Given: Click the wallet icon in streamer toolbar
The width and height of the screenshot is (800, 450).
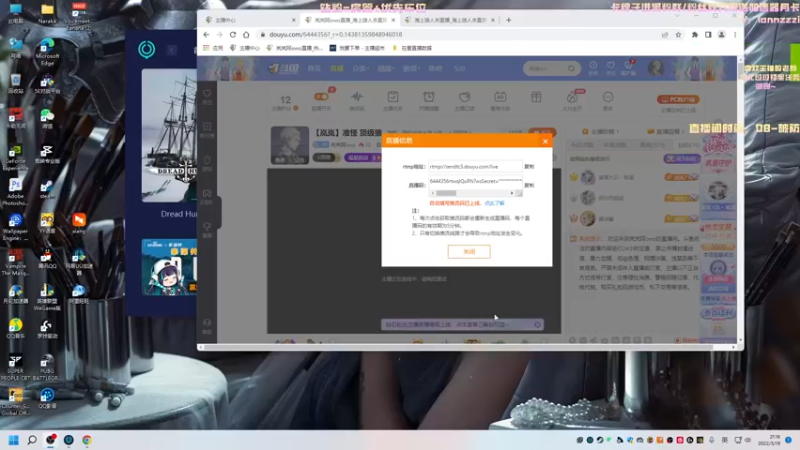Looking at the screenshot, I should coord(464,97).
